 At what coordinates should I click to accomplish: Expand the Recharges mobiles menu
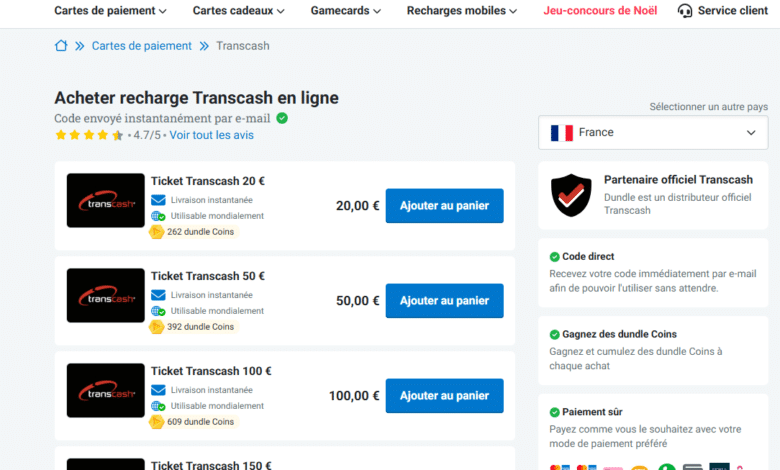pyautogui.click(x=462, y=10)
